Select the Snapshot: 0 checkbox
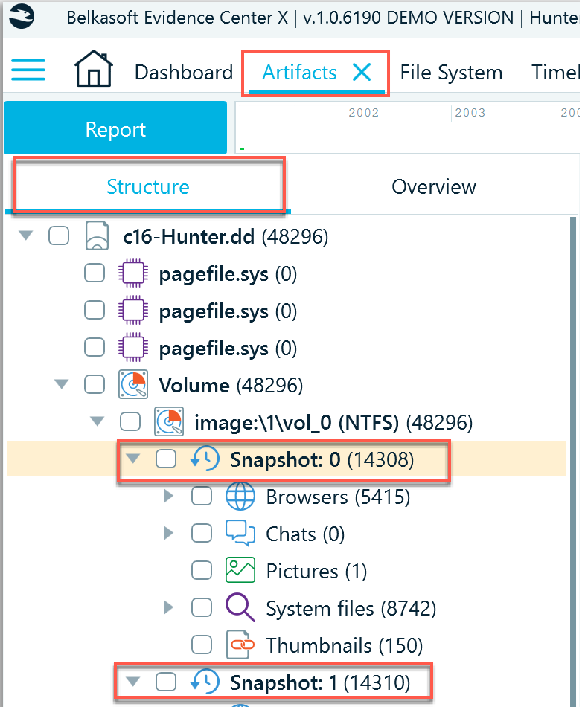The width and height of the screenshot is (580, 707). (x=166, y=459)
